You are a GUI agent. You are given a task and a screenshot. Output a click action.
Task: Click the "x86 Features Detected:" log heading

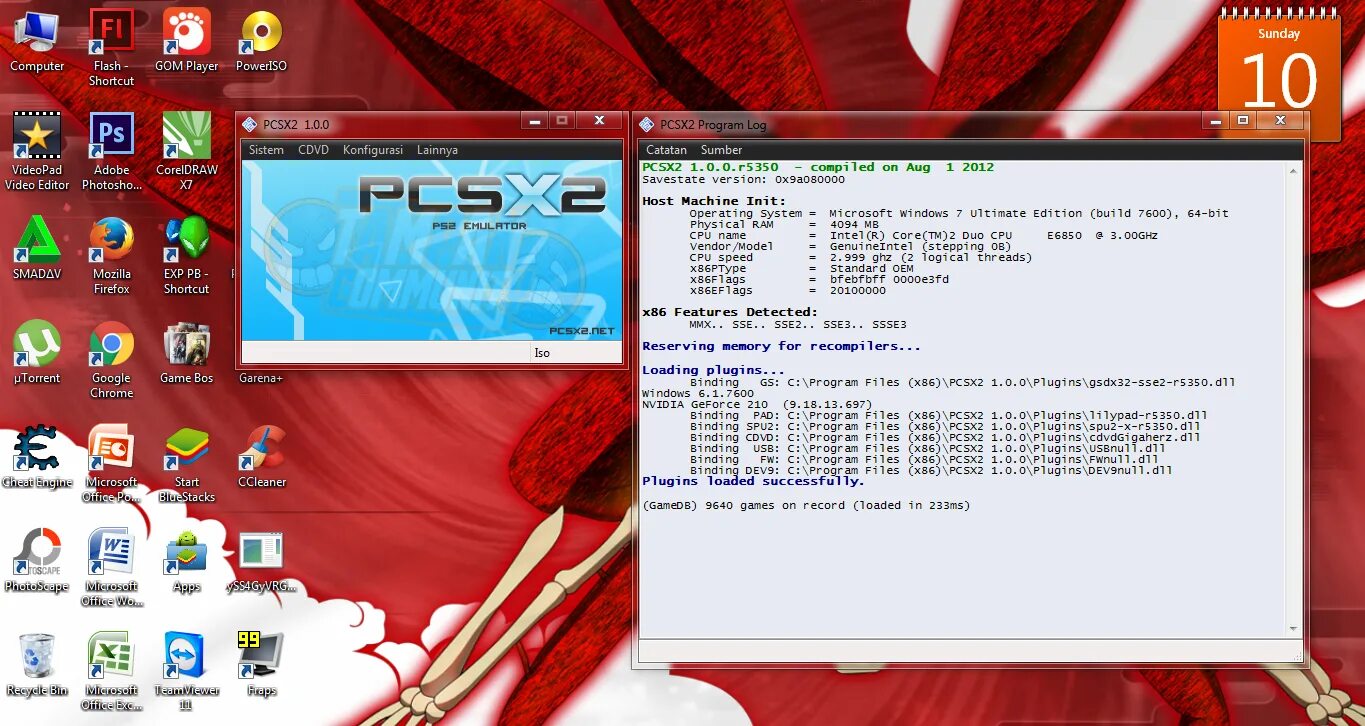click(730, 312)
